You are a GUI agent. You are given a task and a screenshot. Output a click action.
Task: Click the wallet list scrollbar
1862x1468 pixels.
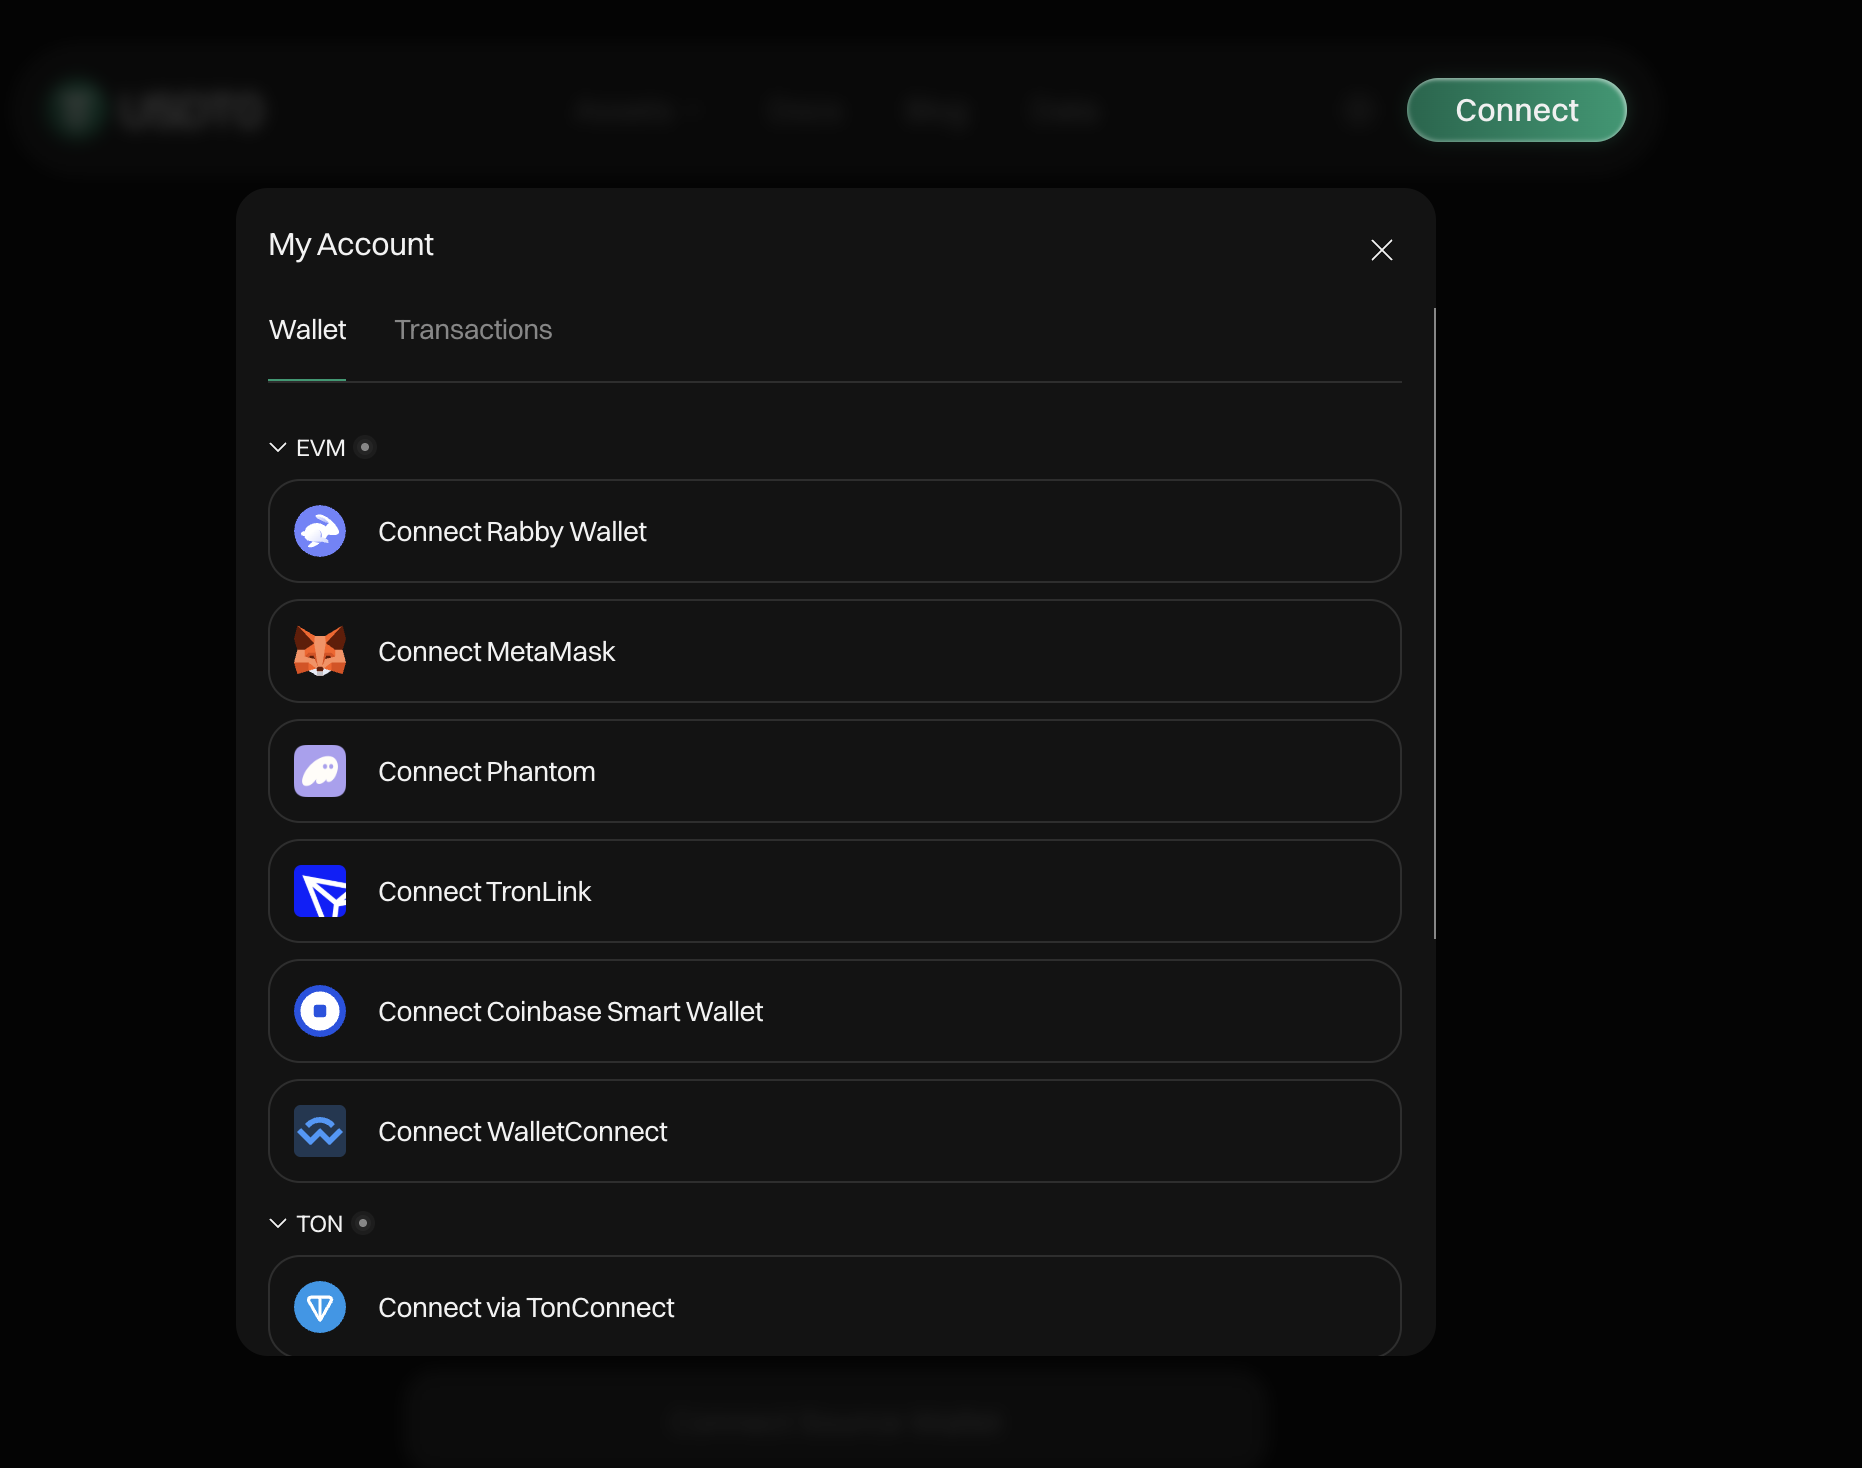1434,623
